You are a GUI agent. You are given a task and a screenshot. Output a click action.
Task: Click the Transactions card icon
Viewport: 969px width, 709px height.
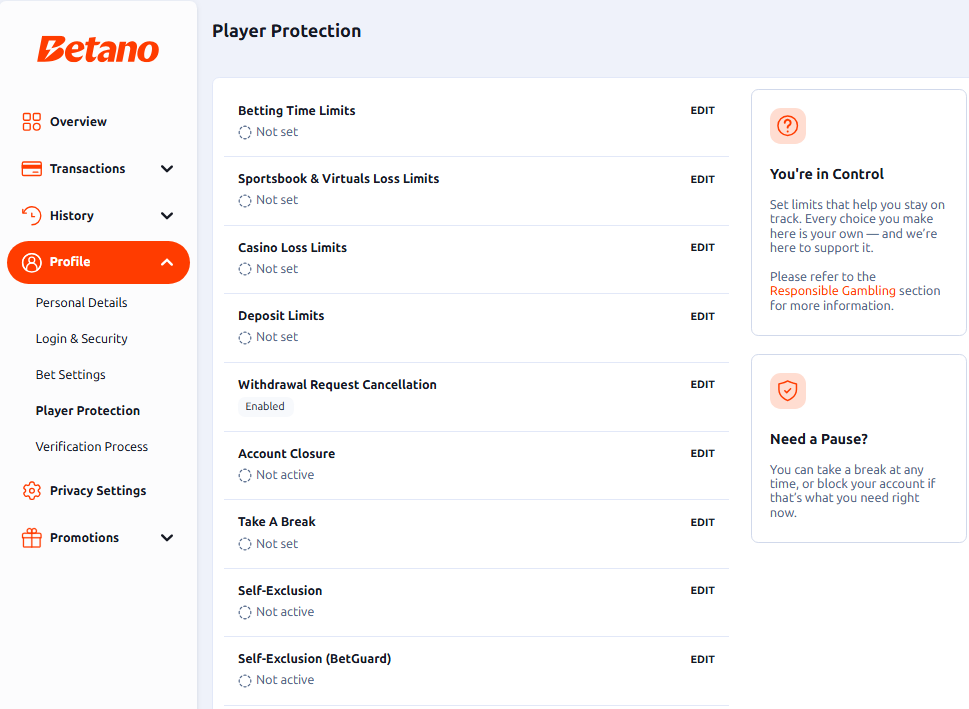coord(32,169)
